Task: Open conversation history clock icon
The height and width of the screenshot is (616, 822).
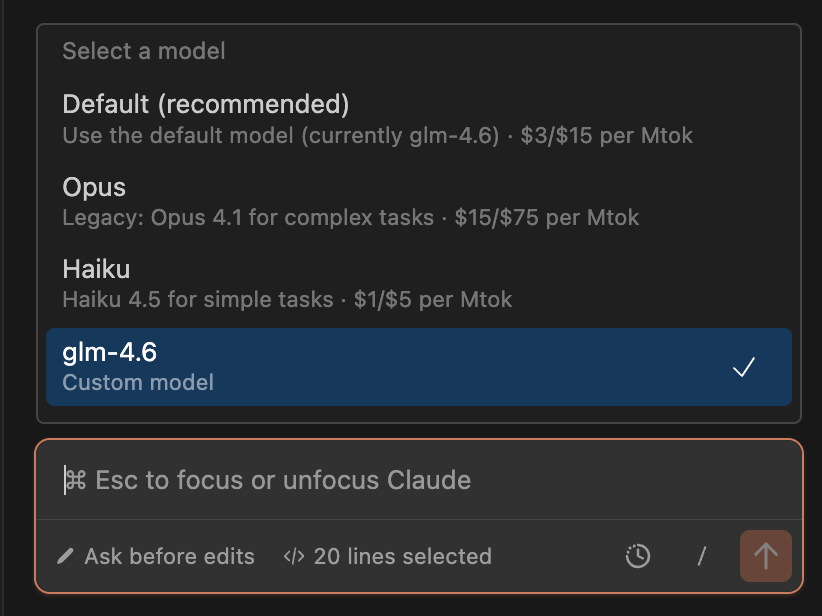Action: (638, 556)
